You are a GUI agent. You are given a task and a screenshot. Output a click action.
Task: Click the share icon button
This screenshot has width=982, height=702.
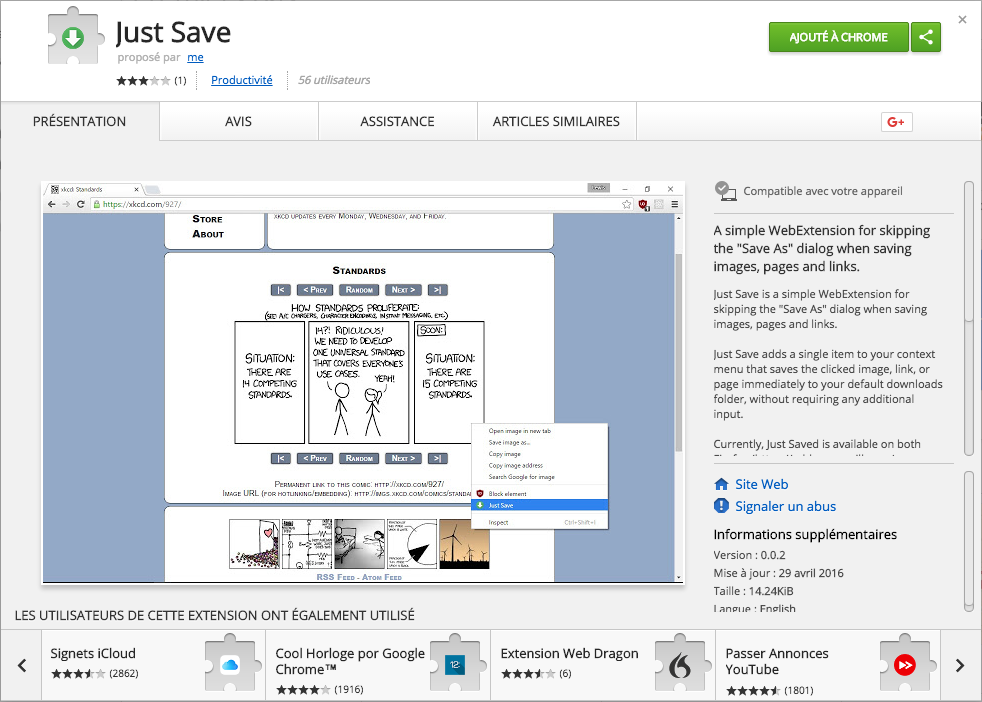click(926, 38)
